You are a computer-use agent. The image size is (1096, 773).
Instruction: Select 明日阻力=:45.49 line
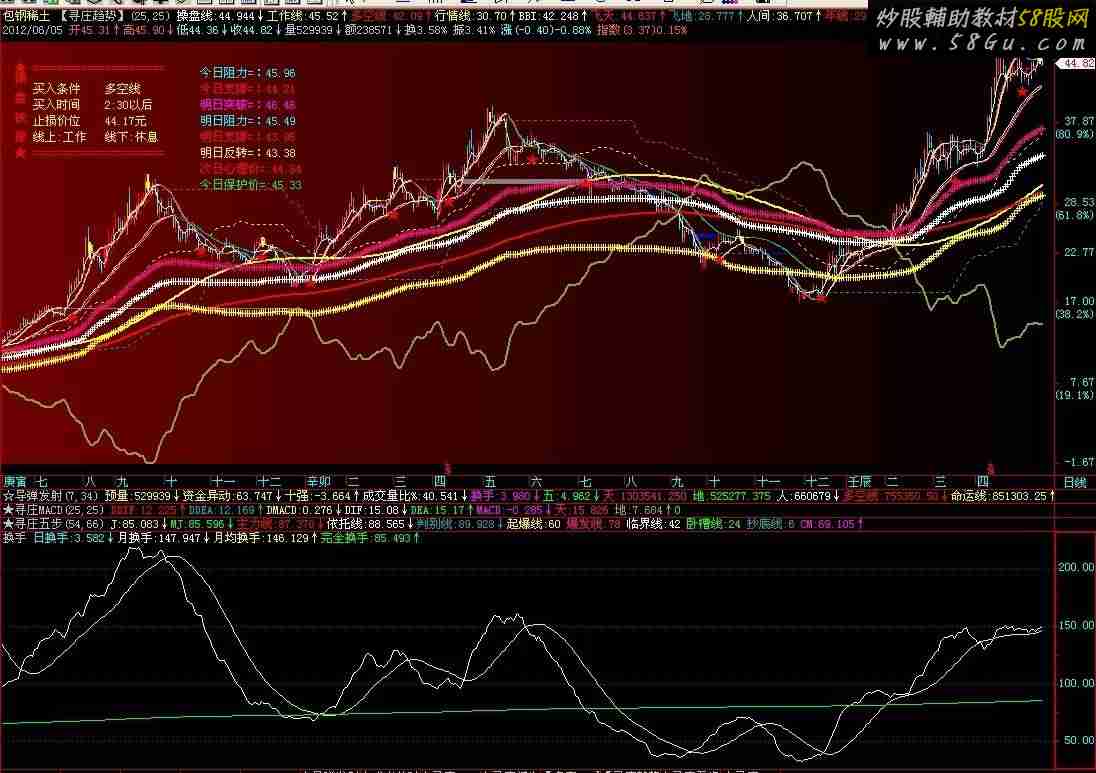click(x=247, y=121)
